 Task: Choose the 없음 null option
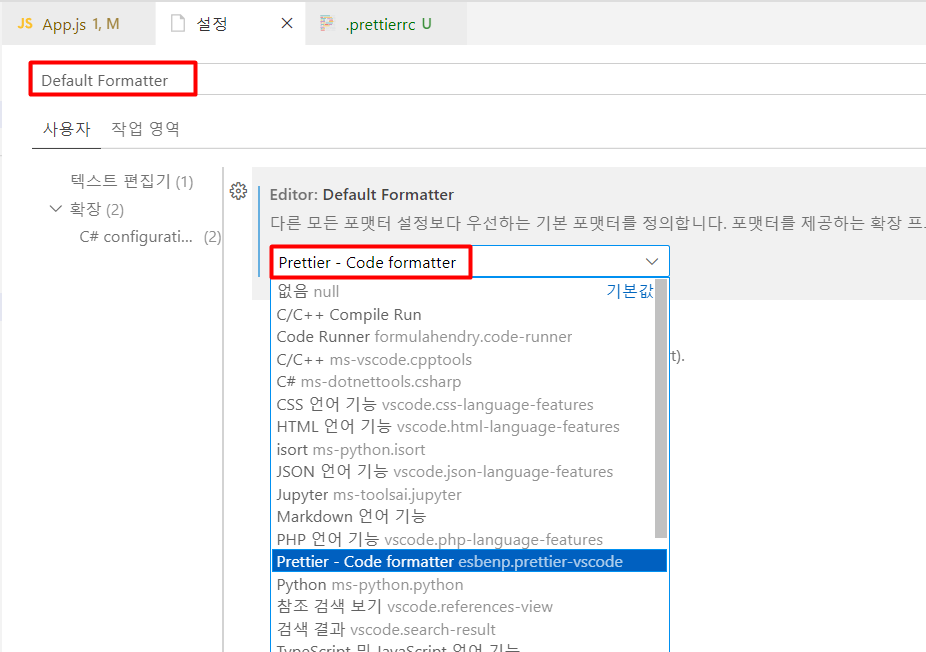(x=464, y=291)
